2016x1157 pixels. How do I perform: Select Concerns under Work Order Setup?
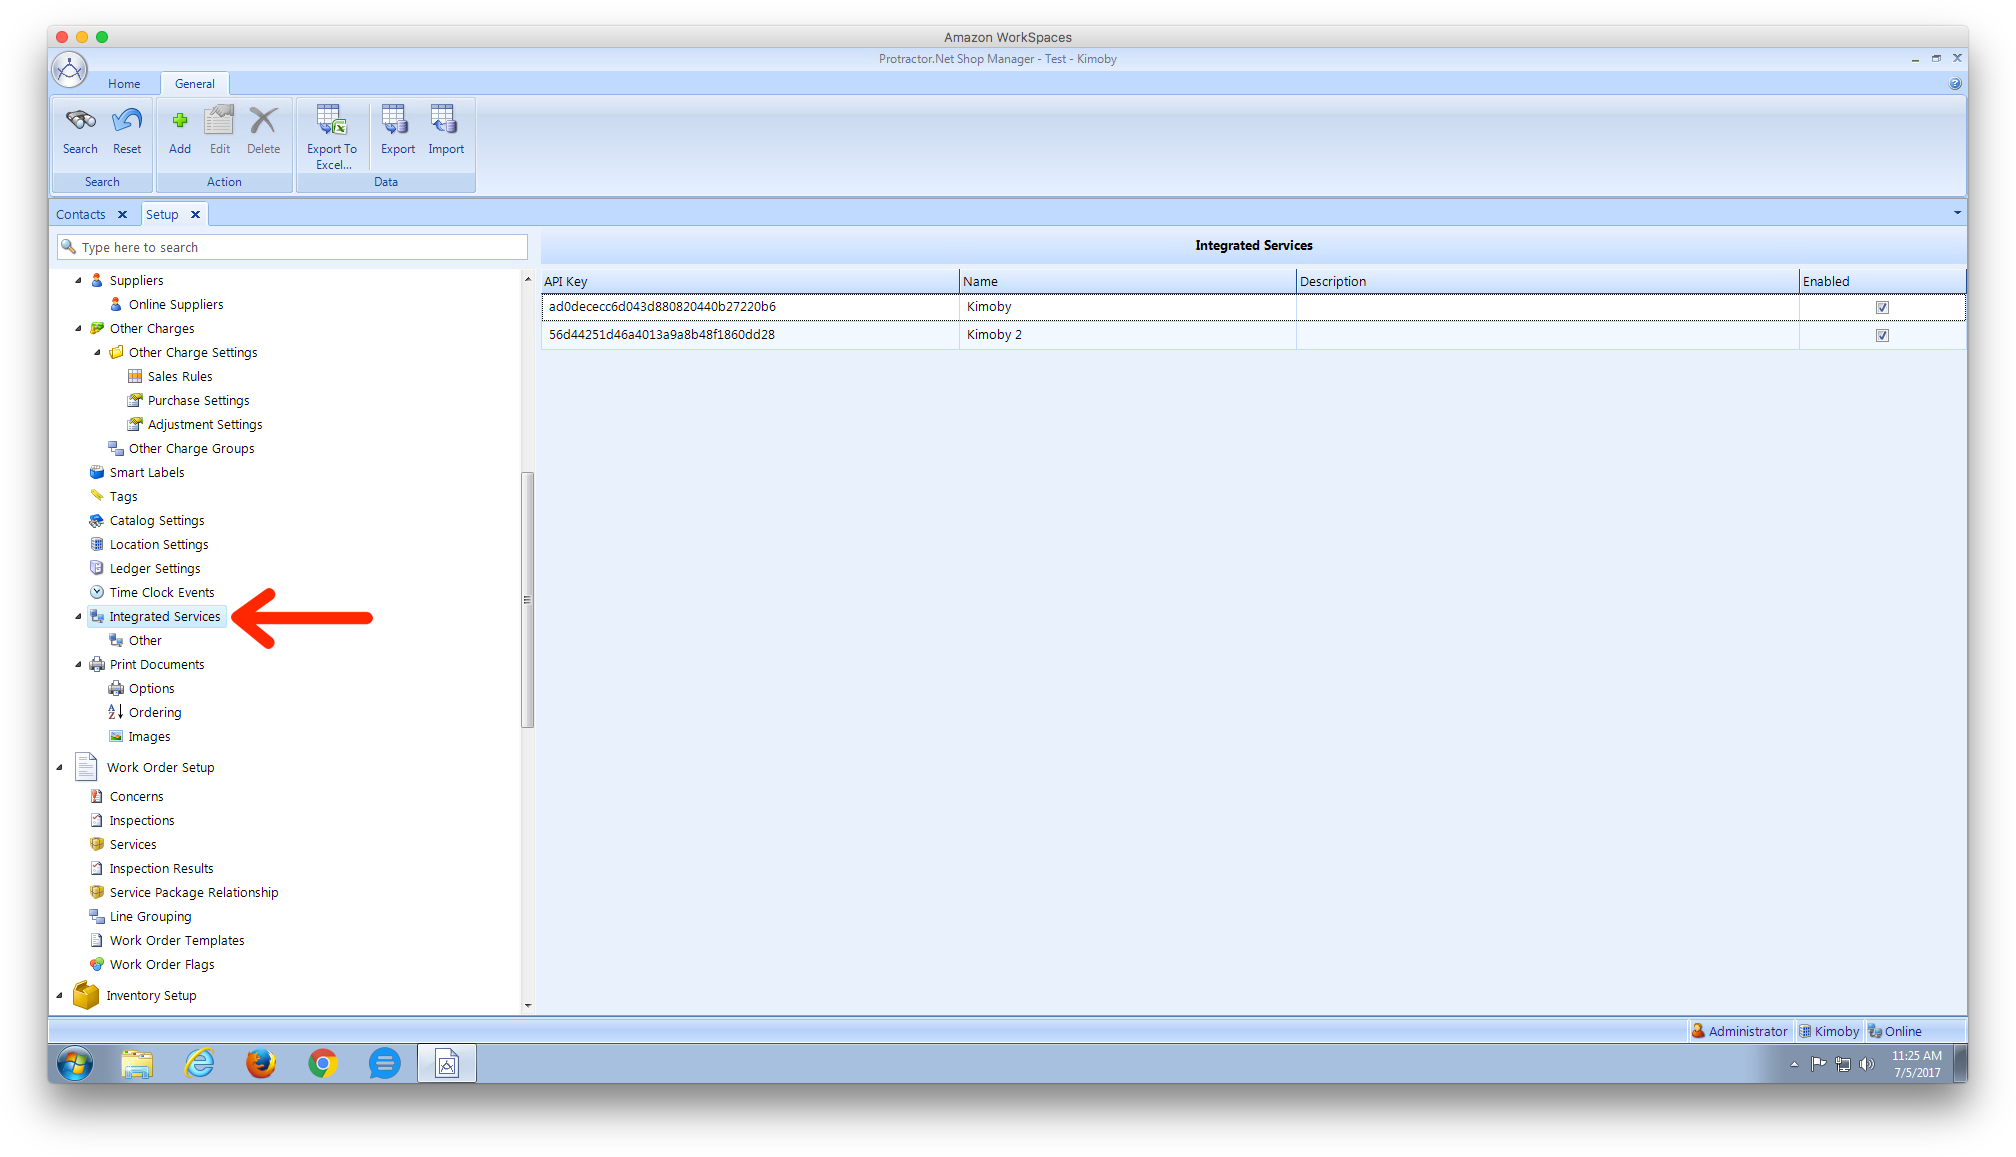pyautogui.click(x=136, y=797)
